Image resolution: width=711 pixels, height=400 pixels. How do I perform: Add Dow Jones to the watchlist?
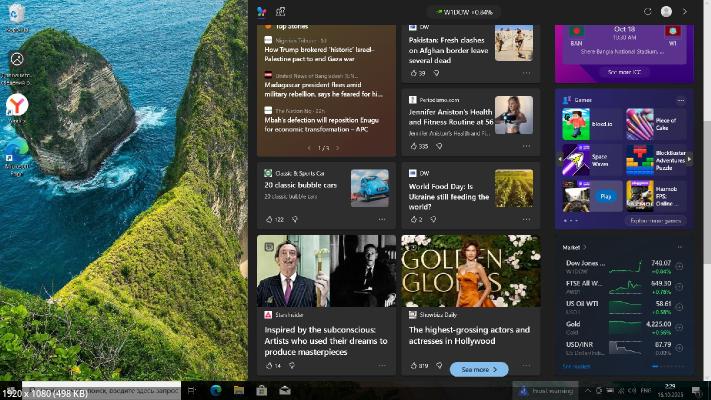pos(680,266)
